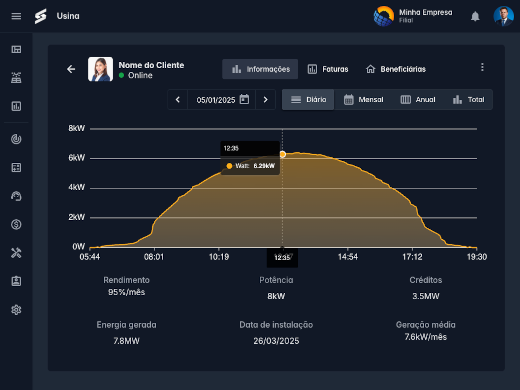Open the hamburger menu
520x390 pixels.
(16, 16)
